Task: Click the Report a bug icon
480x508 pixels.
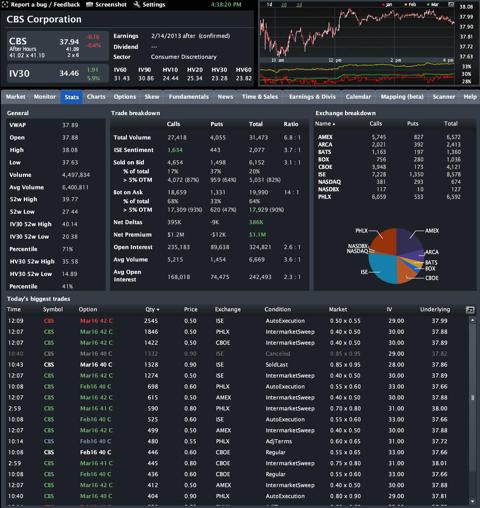Action: [x=5, y=5]
